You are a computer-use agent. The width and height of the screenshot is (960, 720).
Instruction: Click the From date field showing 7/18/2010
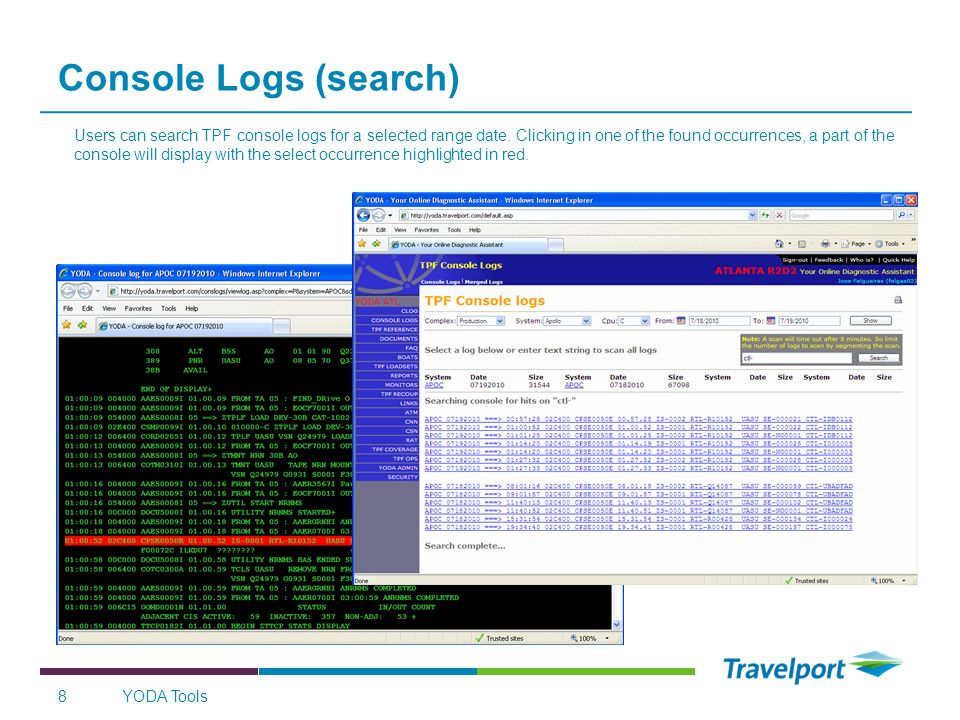coord(719,320)
